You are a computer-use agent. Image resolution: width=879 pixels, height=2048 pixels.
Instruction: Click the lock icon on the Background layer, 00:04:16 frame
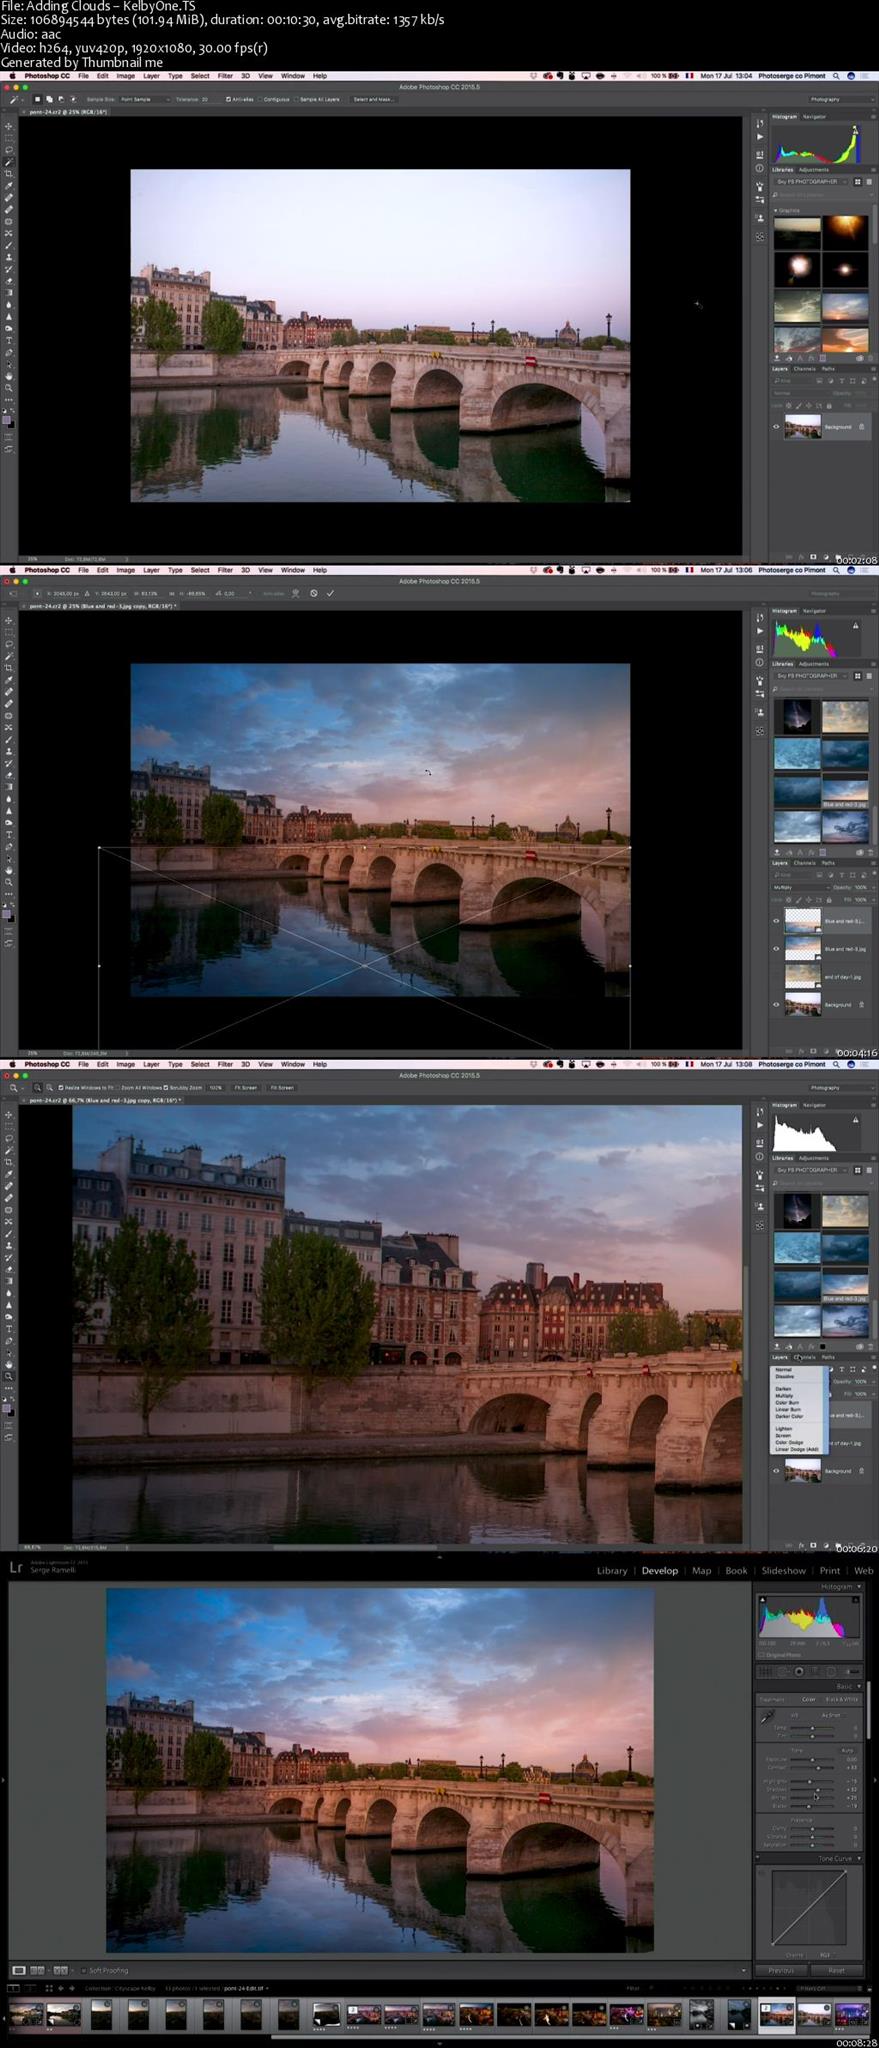tap(862, 1005)
